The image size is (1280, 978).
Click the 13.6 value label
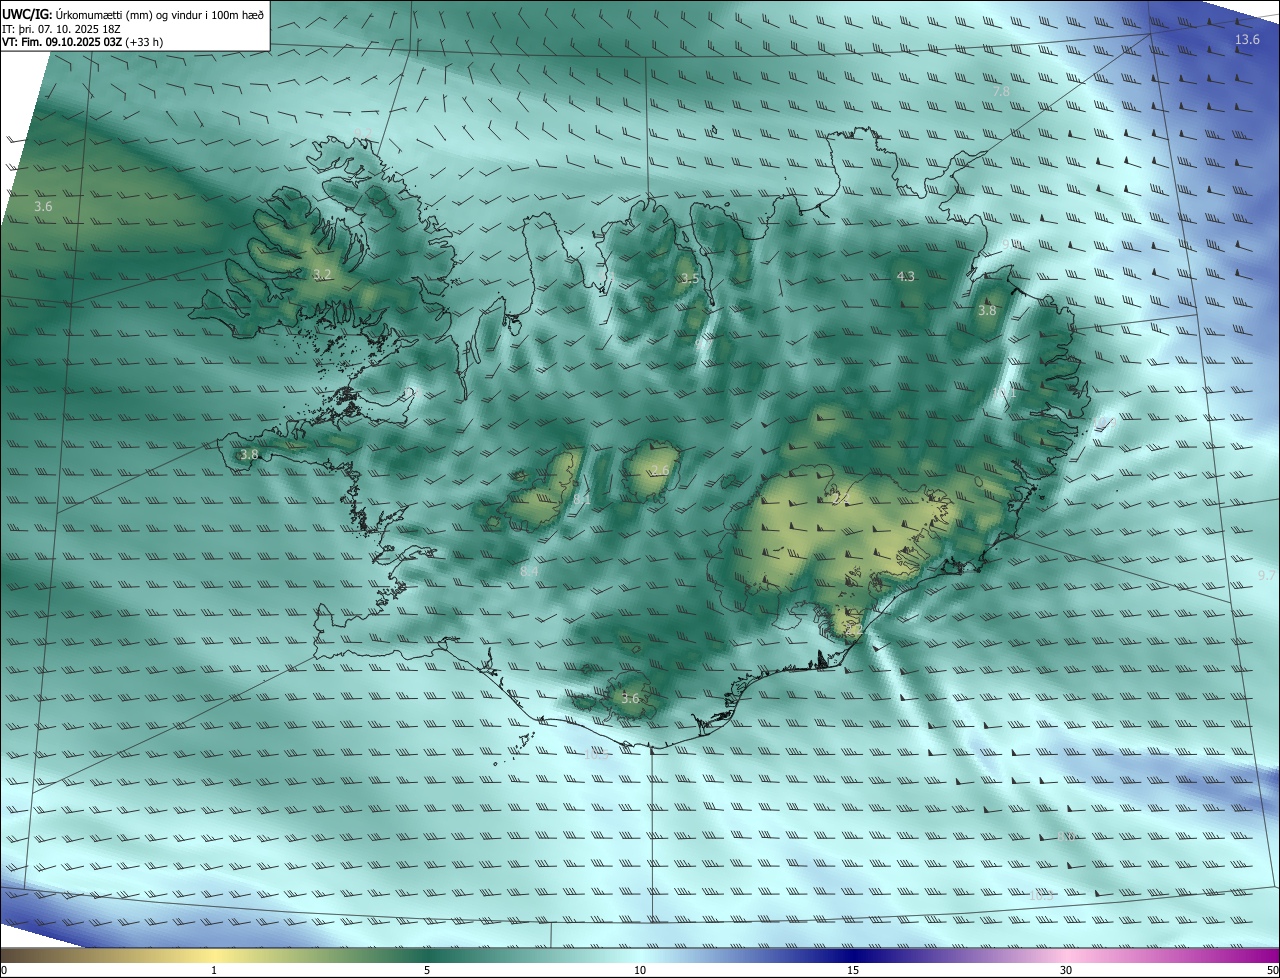pos(1247,39)
